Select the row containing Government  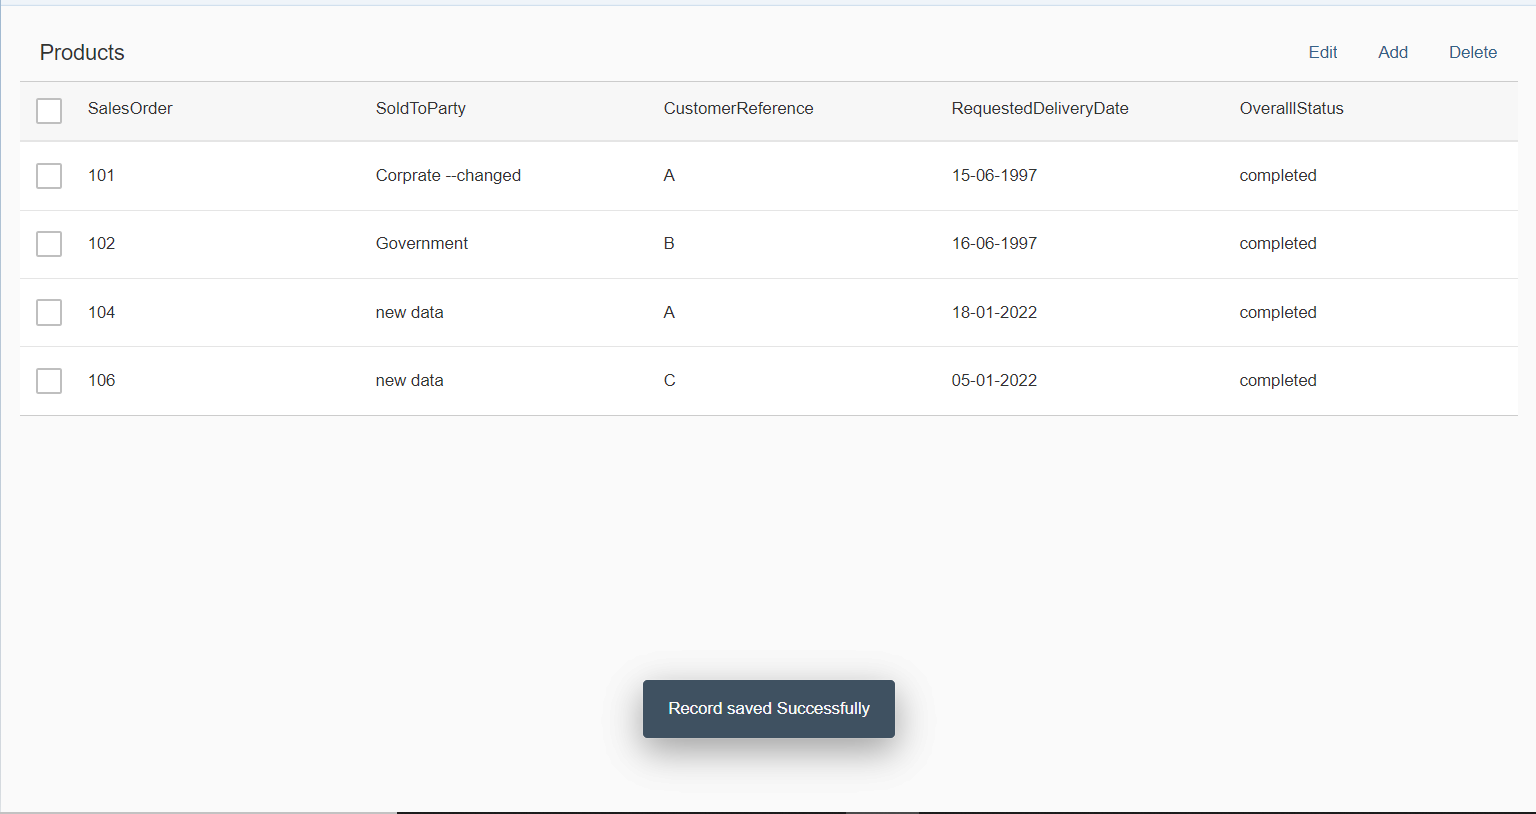421,243
